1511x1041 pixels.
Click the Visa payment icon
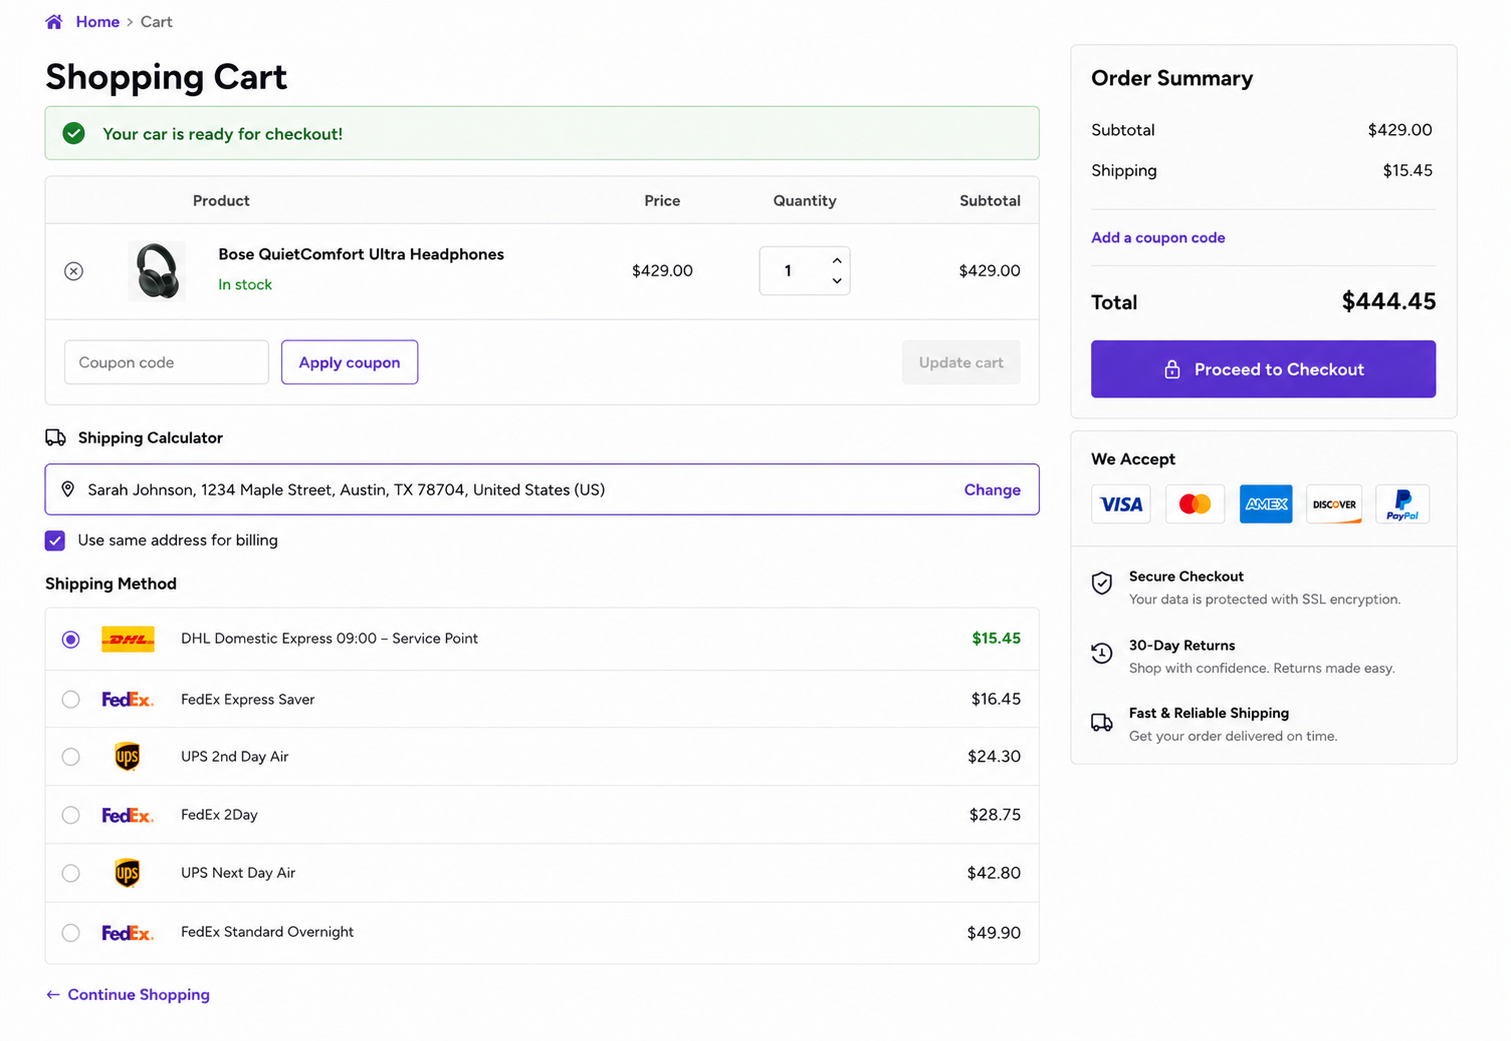click(1121, 504)
